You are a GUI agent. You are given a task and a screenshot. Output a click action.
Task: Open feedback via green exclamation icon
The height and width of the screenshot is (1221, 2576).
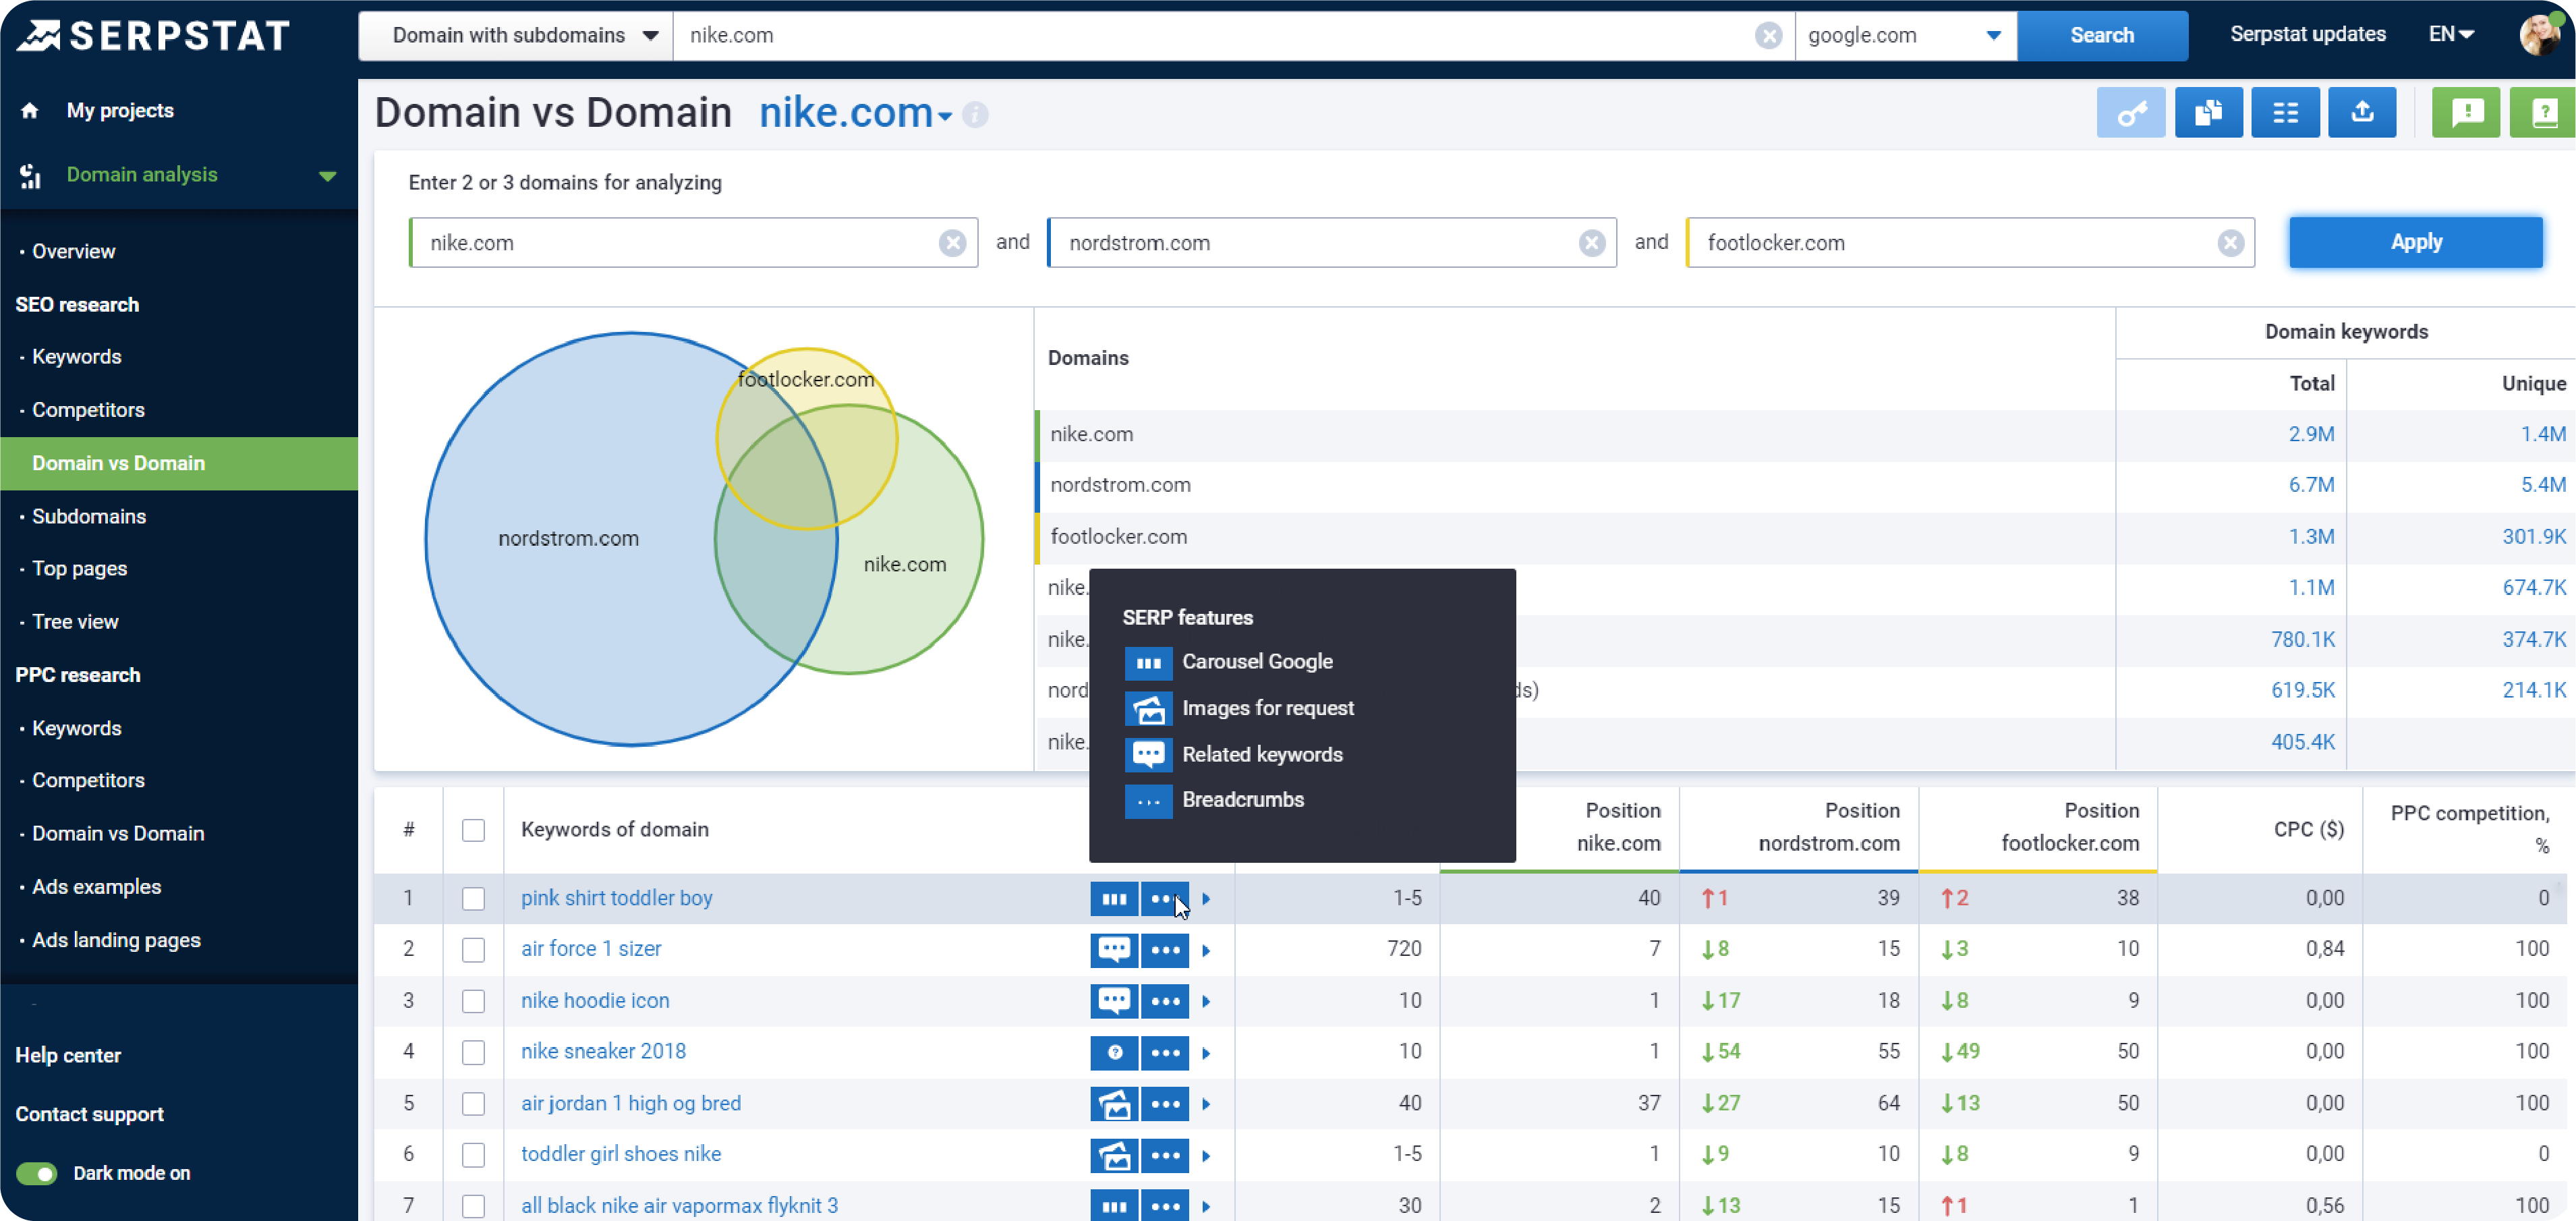pyautogui.click(x=2466, y=112)
